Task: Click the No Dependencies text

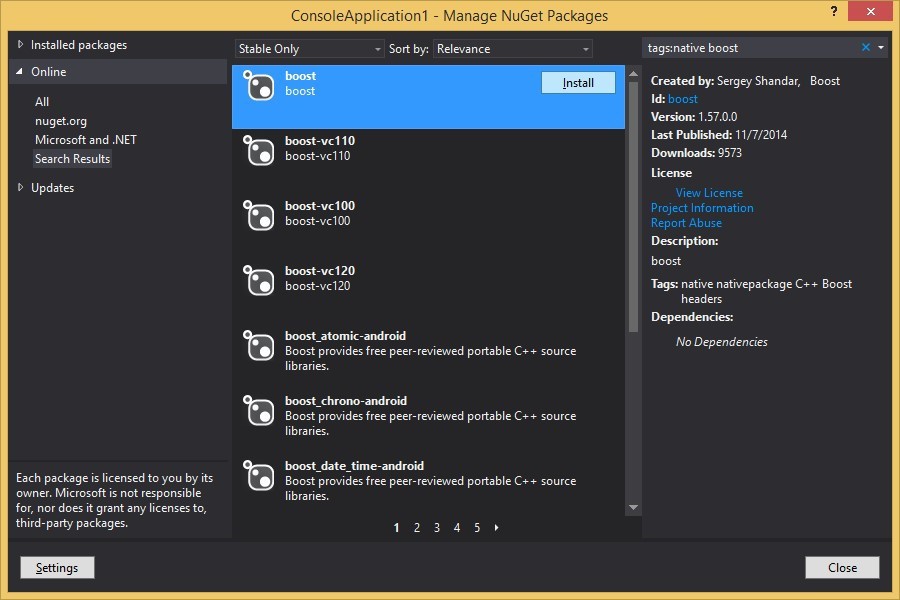Action: click(x=721, y=342)
